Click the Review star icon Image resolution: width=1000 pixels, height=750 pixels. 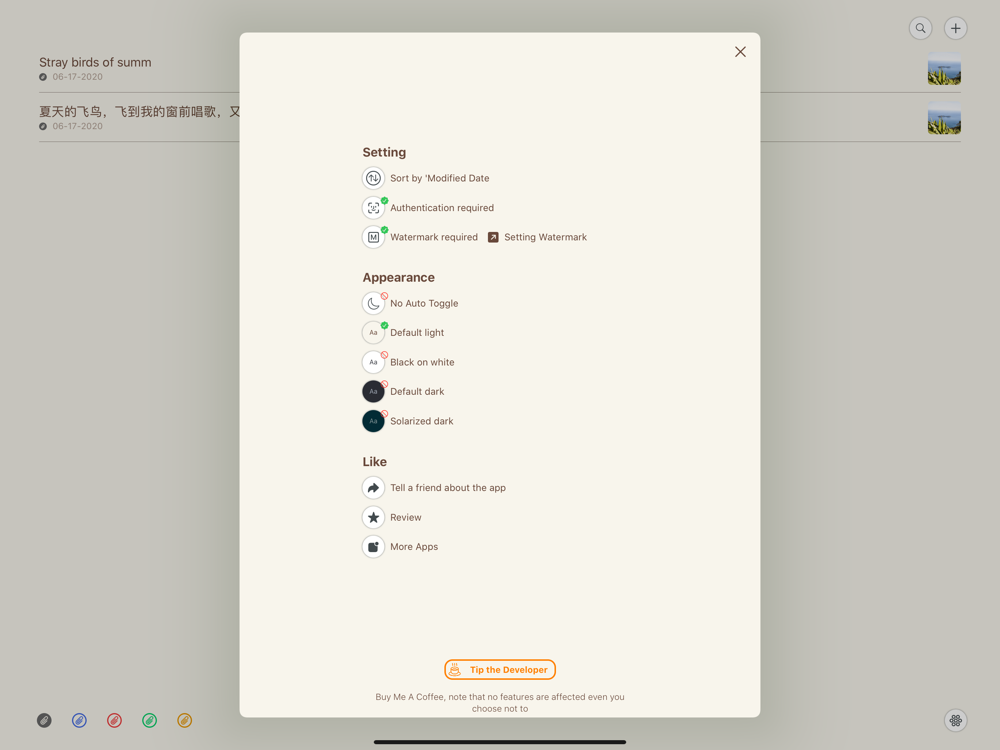(373, 517)
